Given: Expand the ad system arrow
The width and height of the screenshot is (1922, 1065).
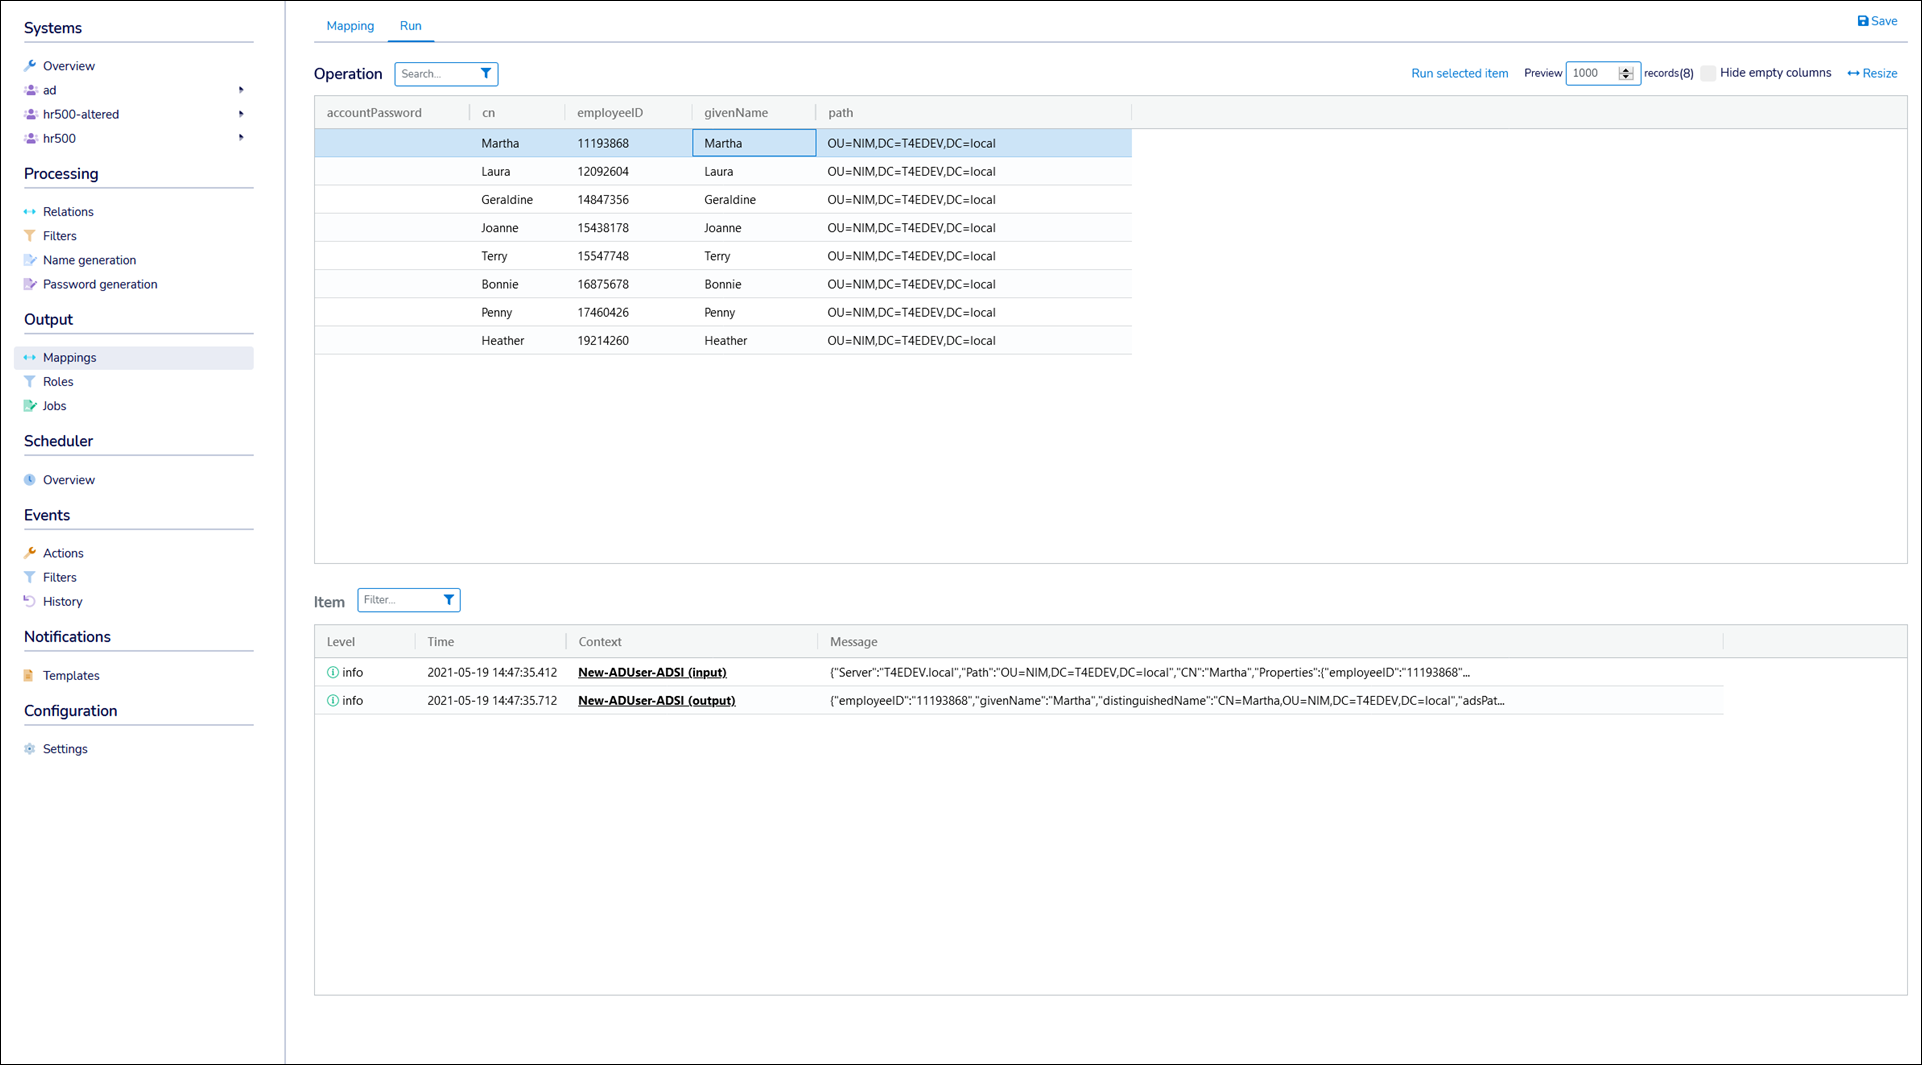Looking at the screenshot, I should coord(241,90).
